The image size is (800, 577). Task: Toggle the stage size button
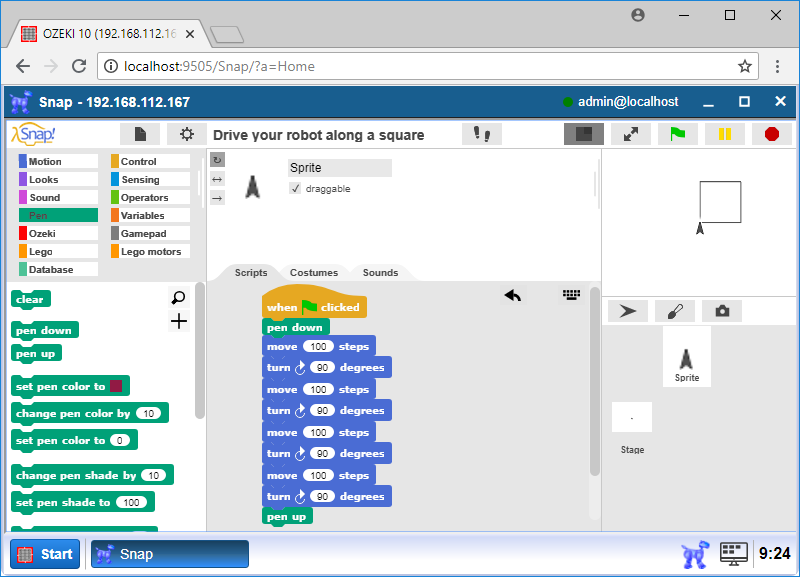pyautogui.click(x=584, y=134)
